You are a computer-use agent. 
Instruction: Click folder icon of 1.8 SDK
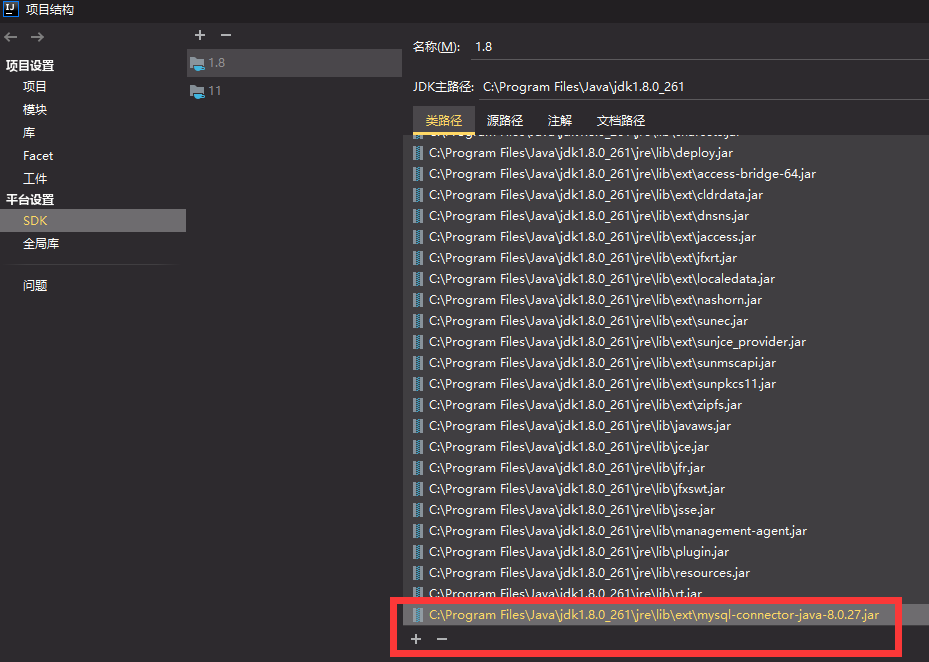click(x=197, y=63)
